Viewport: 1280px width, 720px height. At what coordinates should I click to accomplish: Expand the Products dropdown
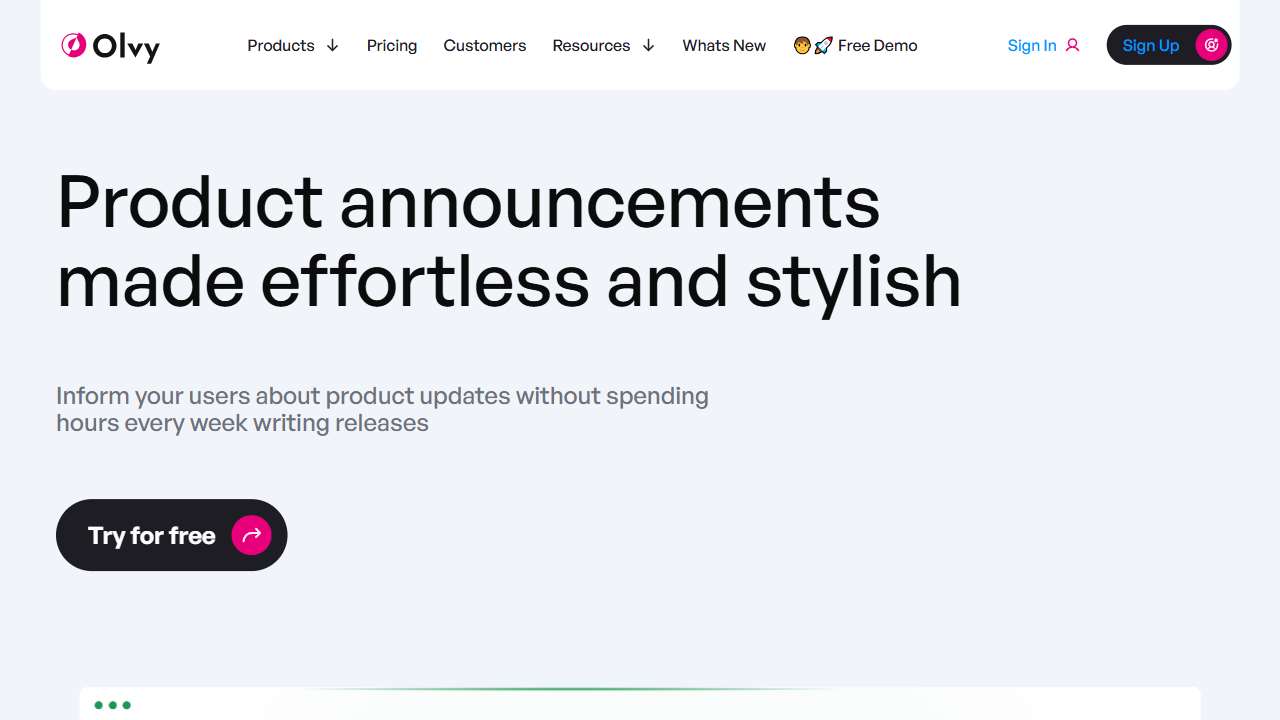281,45
